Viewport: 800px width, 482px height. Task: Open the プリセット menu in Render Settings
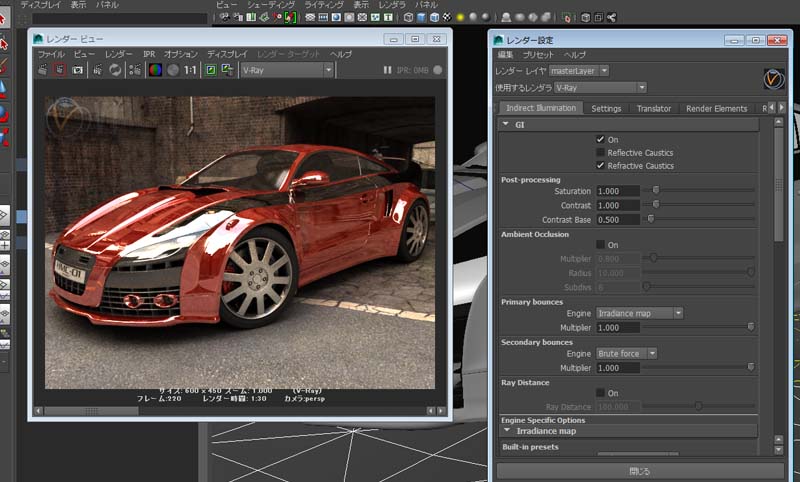click(x=538, y=55)
